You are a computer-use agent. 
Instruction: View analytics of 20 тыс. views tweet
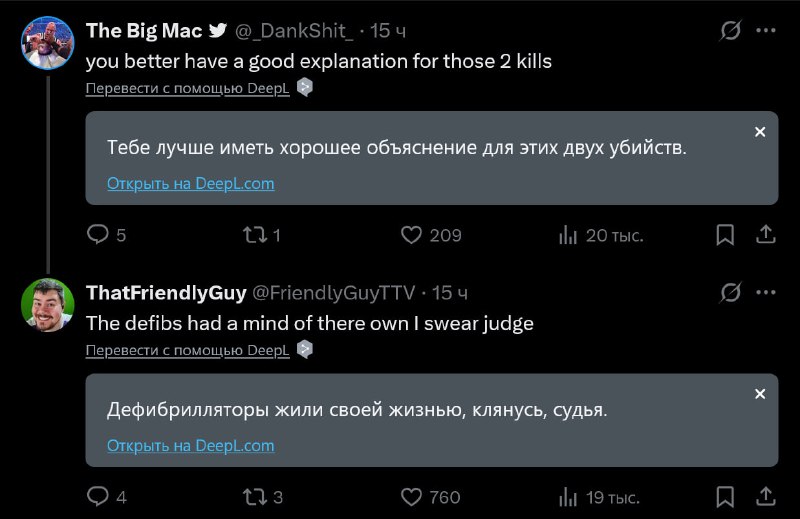(568, 235)
